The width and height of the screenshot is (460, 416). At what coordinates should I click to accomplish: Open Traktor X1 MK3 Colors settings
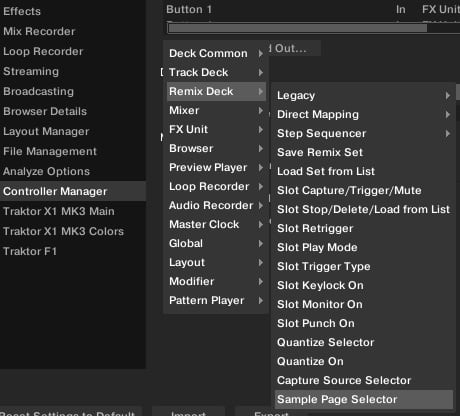pyautogui.click(x=73, y=231)
